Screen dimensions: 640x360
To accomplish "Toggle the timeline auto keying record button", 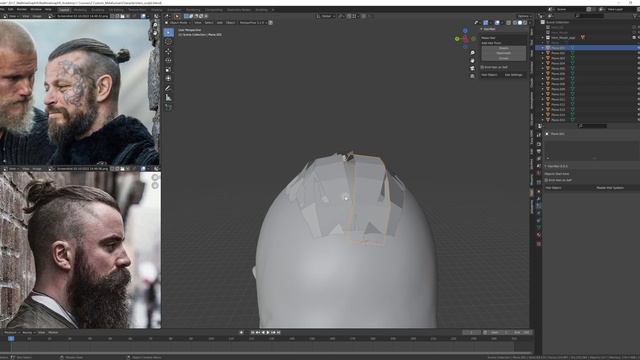I will (241, 332).
